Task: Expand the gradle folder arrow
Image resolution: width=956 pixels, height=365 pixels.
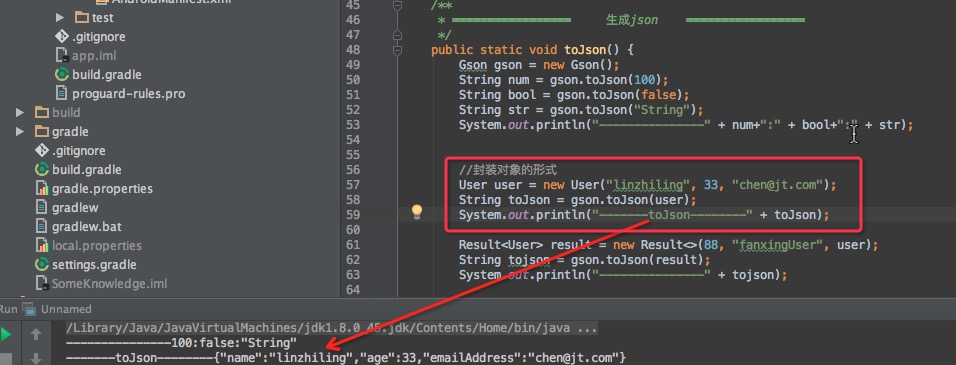Action: coord(20,132)
